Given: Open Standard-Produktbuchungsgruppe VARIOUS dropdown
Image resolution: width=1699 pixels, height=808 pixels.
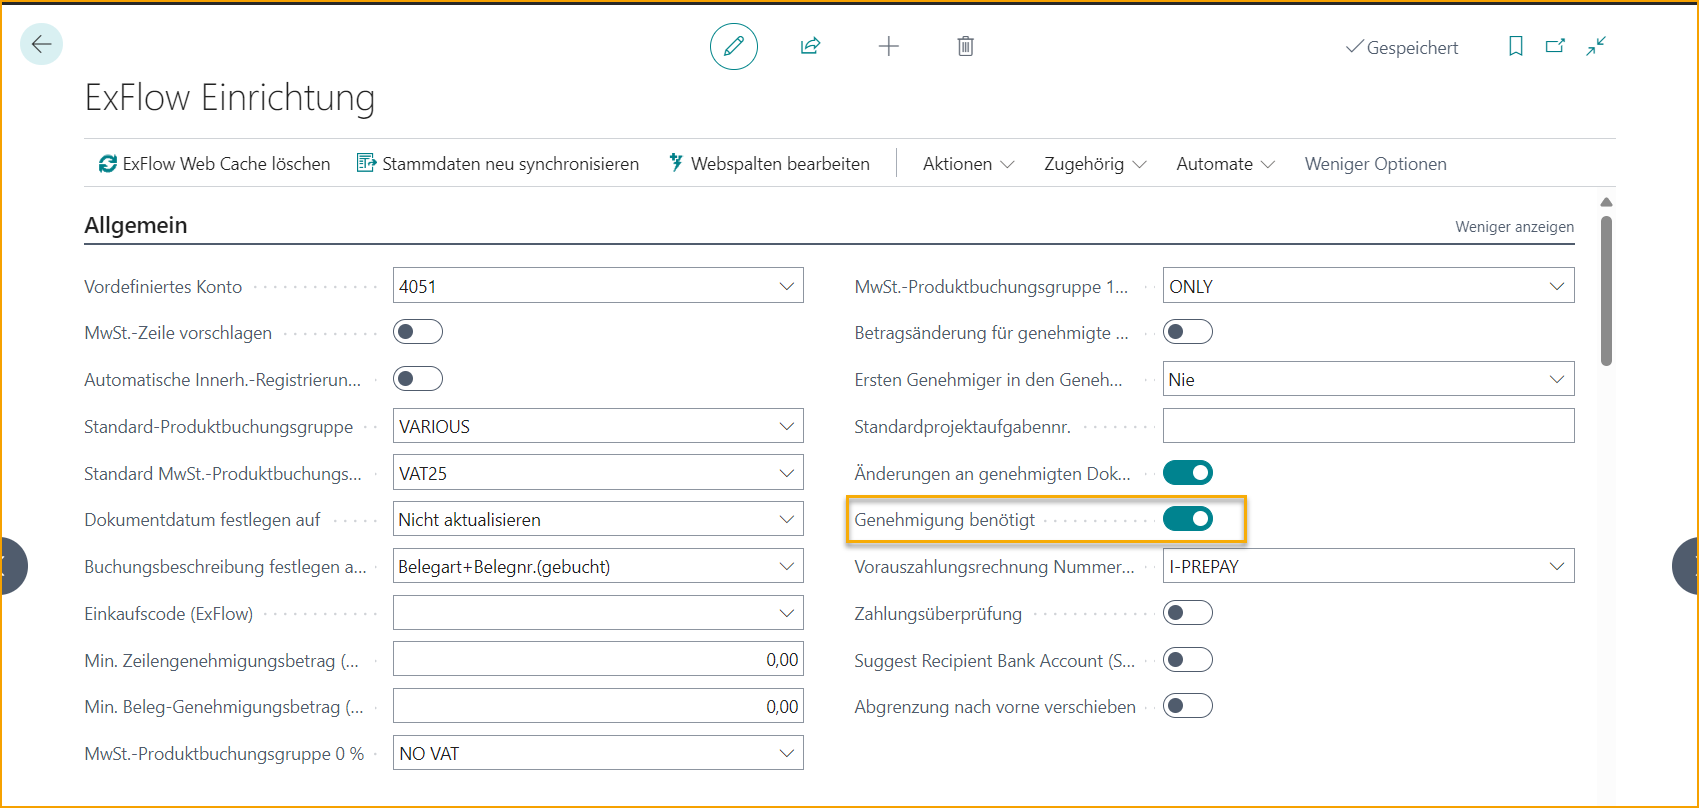Looking at the screenshot, I should [x=787, y=426].
